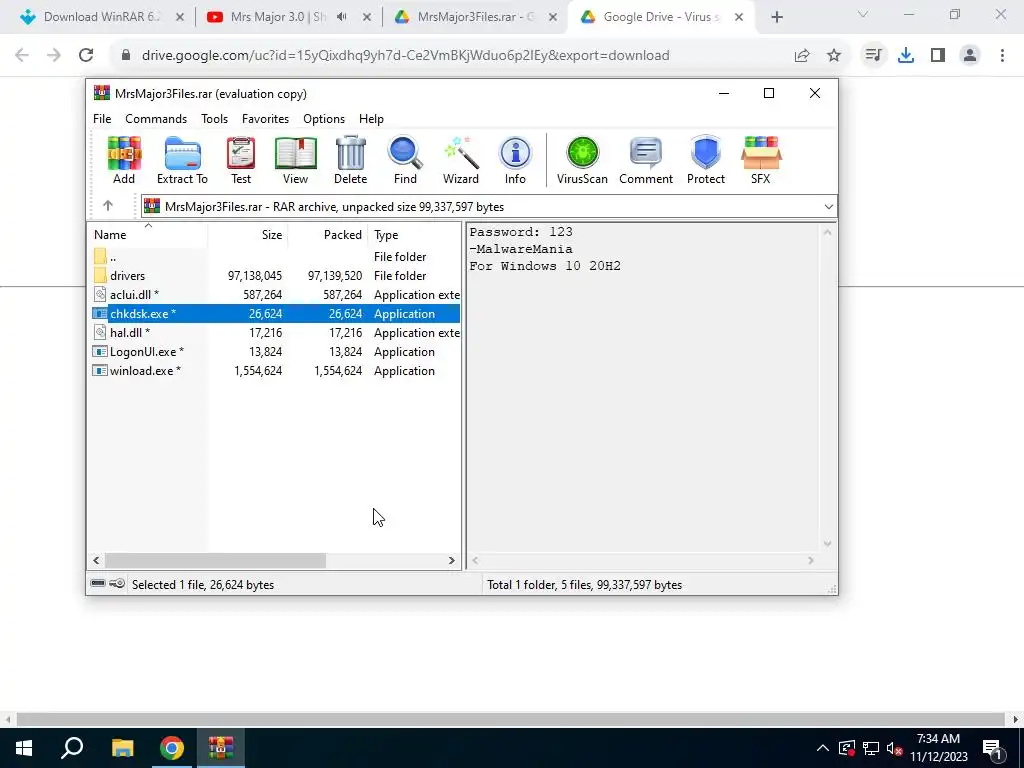Mute the Mrs Major 3.0 tab audio
The image size is (1024, 768).
(x=342, y=17)
